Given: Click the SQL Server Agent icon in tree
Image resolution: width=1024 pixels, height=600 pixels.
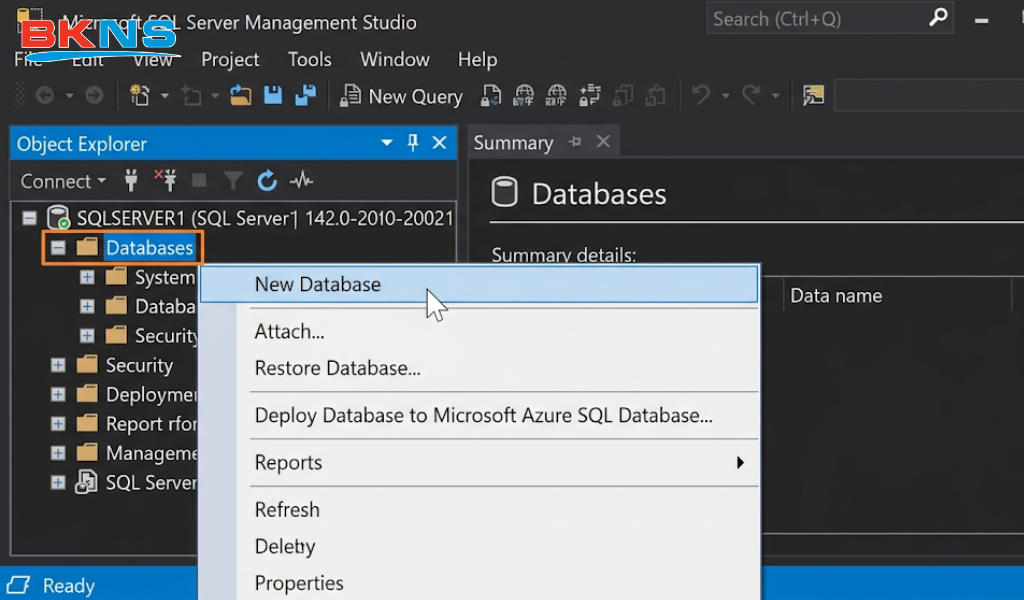Looking at the screenshot, I should click(86, 482).
